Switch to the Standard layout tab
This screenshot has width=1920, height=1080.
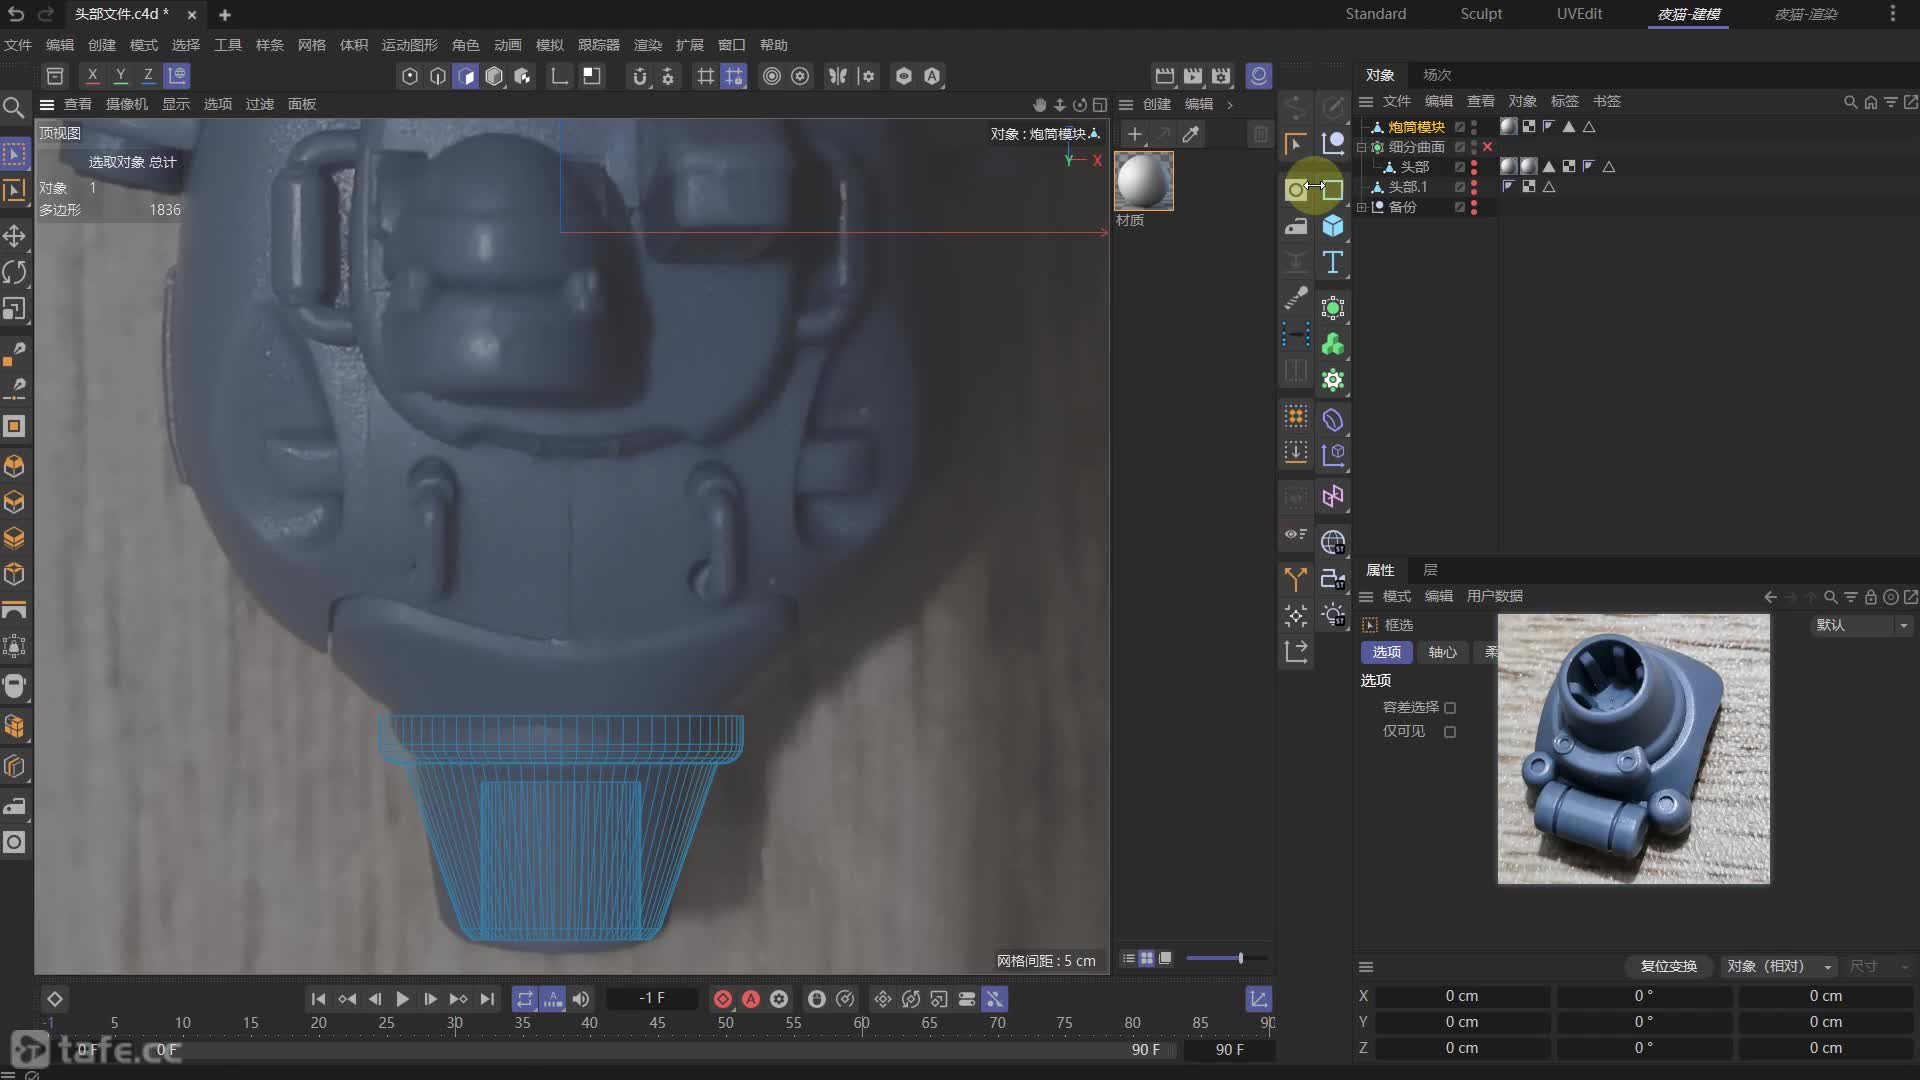pyautogui.click(x=1375, y=14)
